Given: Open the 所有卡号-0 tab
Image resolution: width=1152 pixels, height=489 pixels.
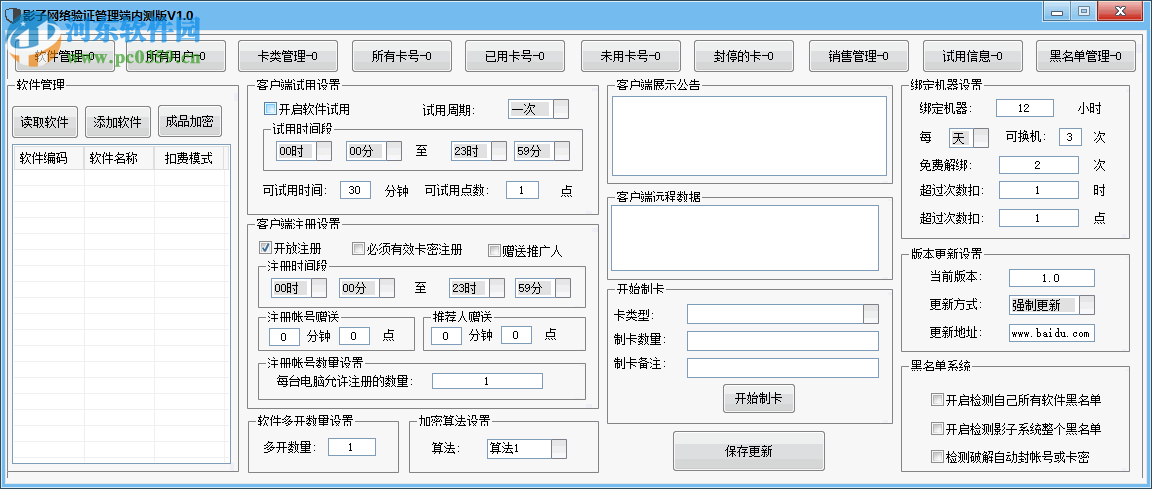Looking at the screenshot, I should click(x=401, y=56).
